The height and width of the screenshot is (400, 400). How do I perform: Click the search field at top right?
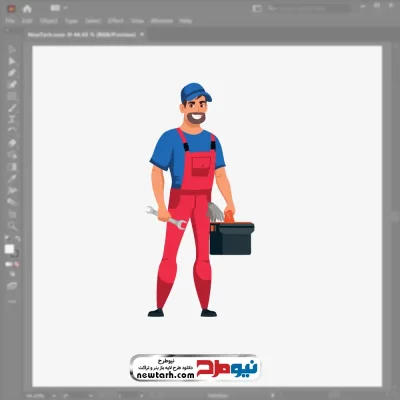[308, 8]
